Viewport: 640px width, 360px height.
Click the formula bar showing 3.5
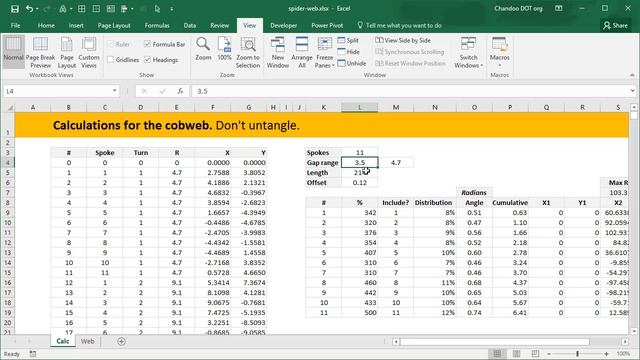click(x=410, y=91)
